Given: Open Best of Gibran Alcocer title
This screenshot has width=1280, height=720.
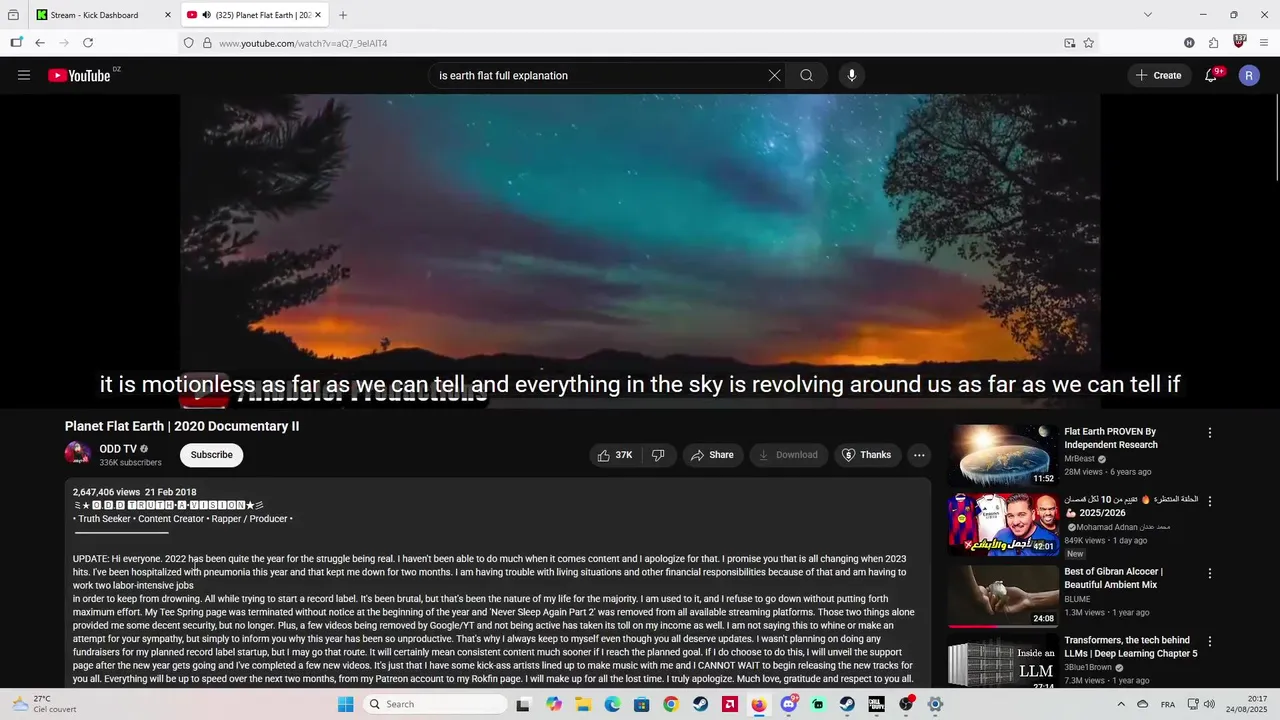Looking at the screenshot, I should [x=1113, y=578].
